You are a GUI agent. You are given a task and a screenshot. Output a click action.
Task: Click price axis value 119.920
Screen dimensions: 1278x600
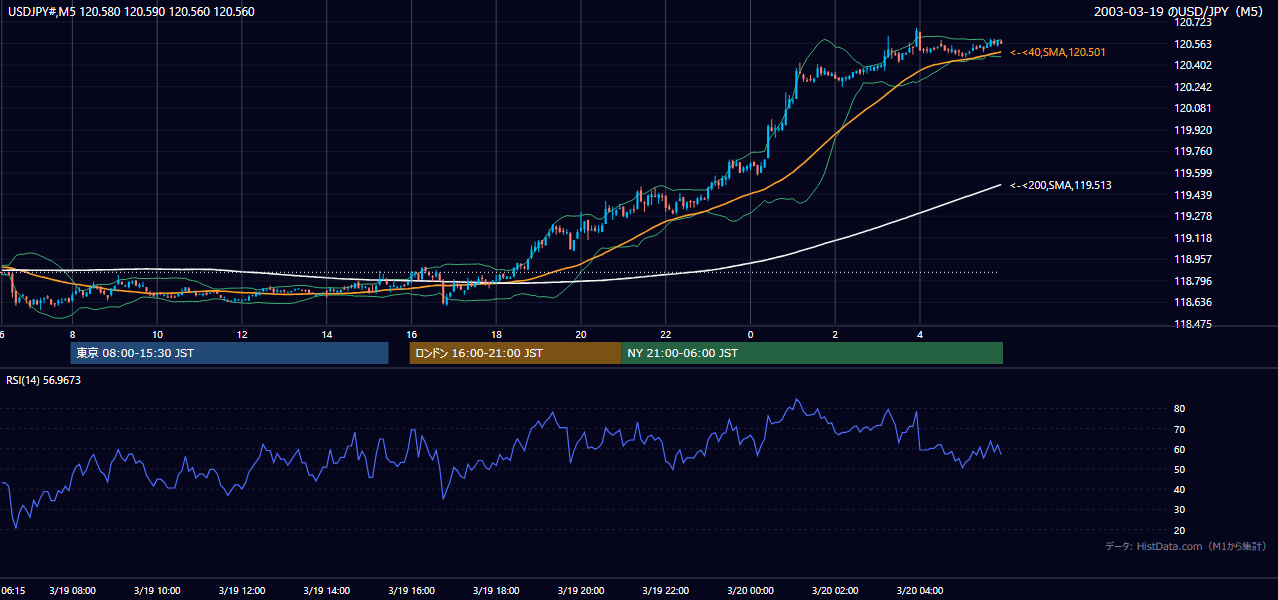pos(1194,130)
